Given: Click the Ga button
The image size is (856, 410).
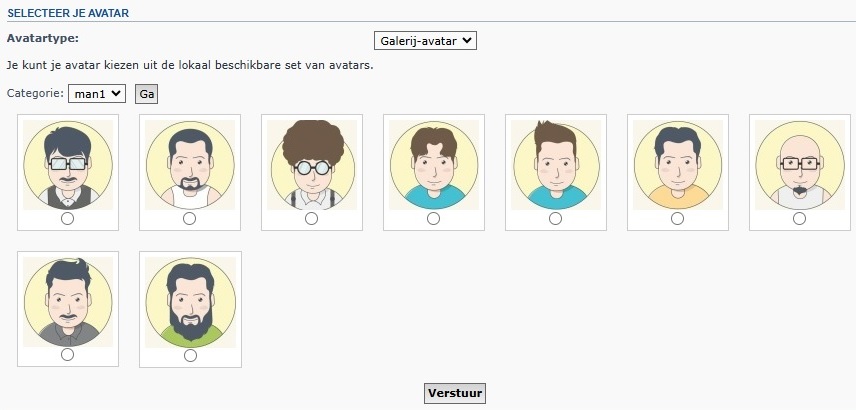Looking at the screenshot, I should tap(146, 93).
